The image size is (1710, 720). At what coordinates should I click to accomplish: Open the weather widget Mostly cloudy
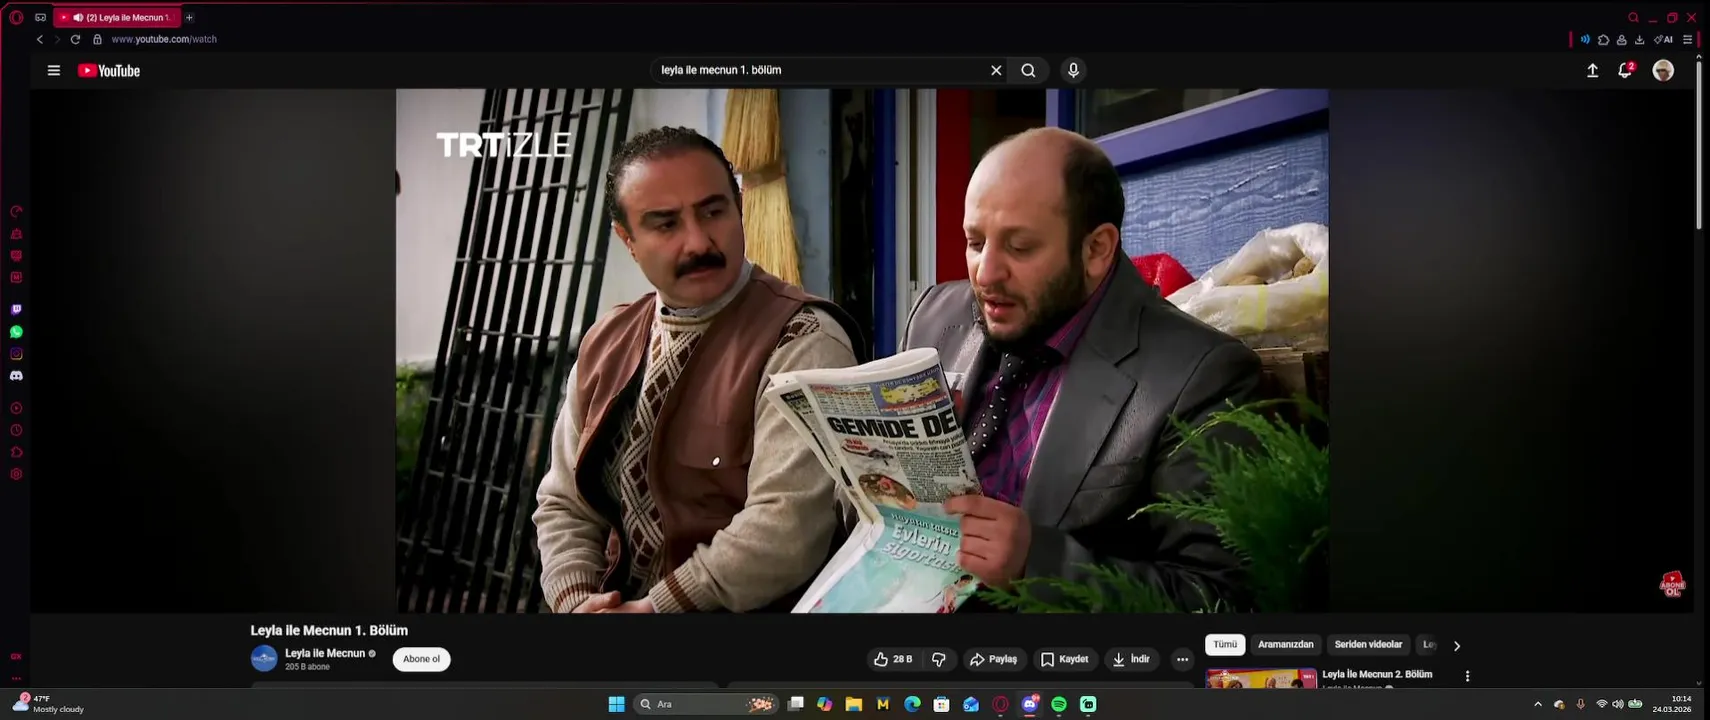[48, 704]
